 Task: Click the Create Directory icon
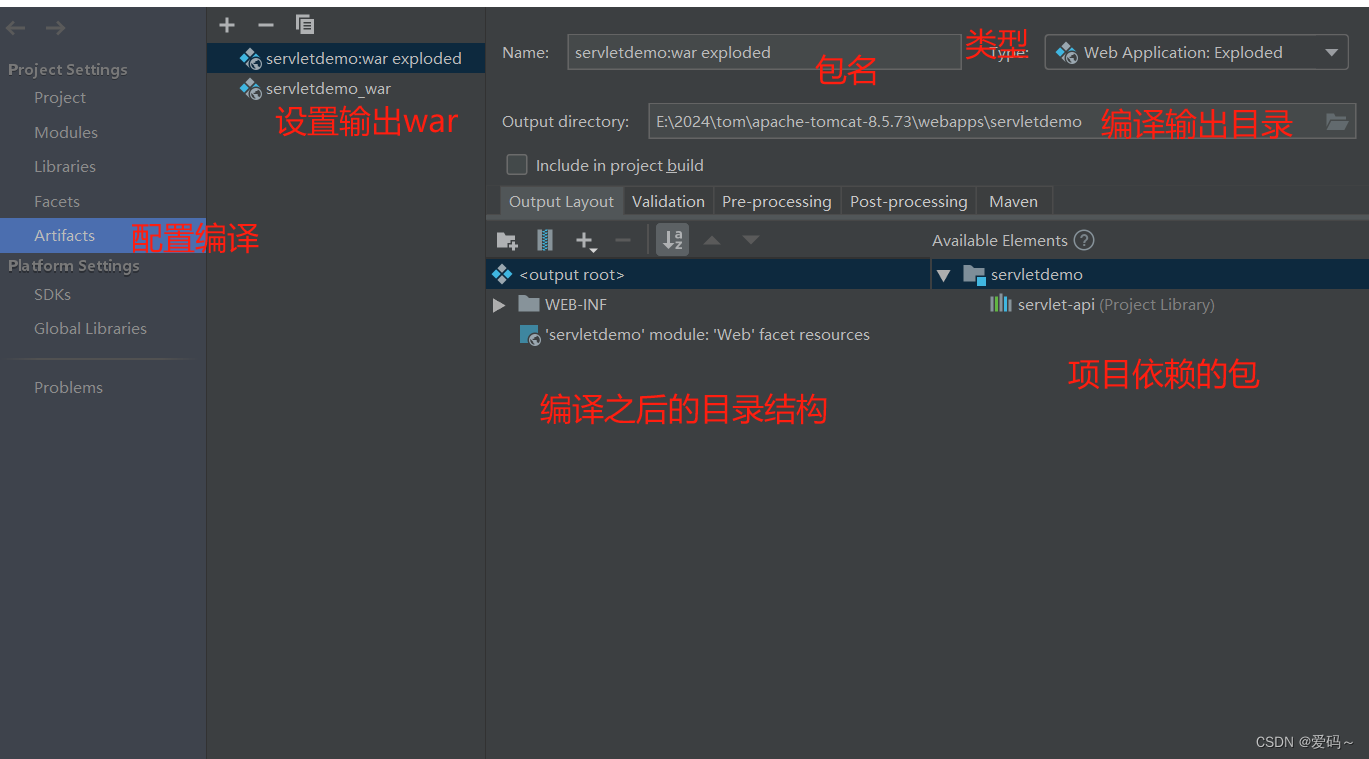tap(507, 240)
